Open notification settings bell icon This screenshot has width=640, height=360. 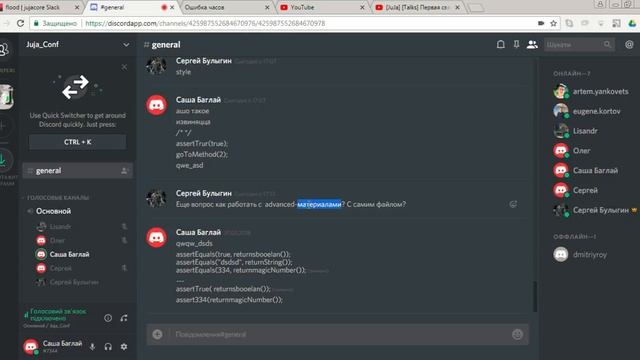click(500, 44)
